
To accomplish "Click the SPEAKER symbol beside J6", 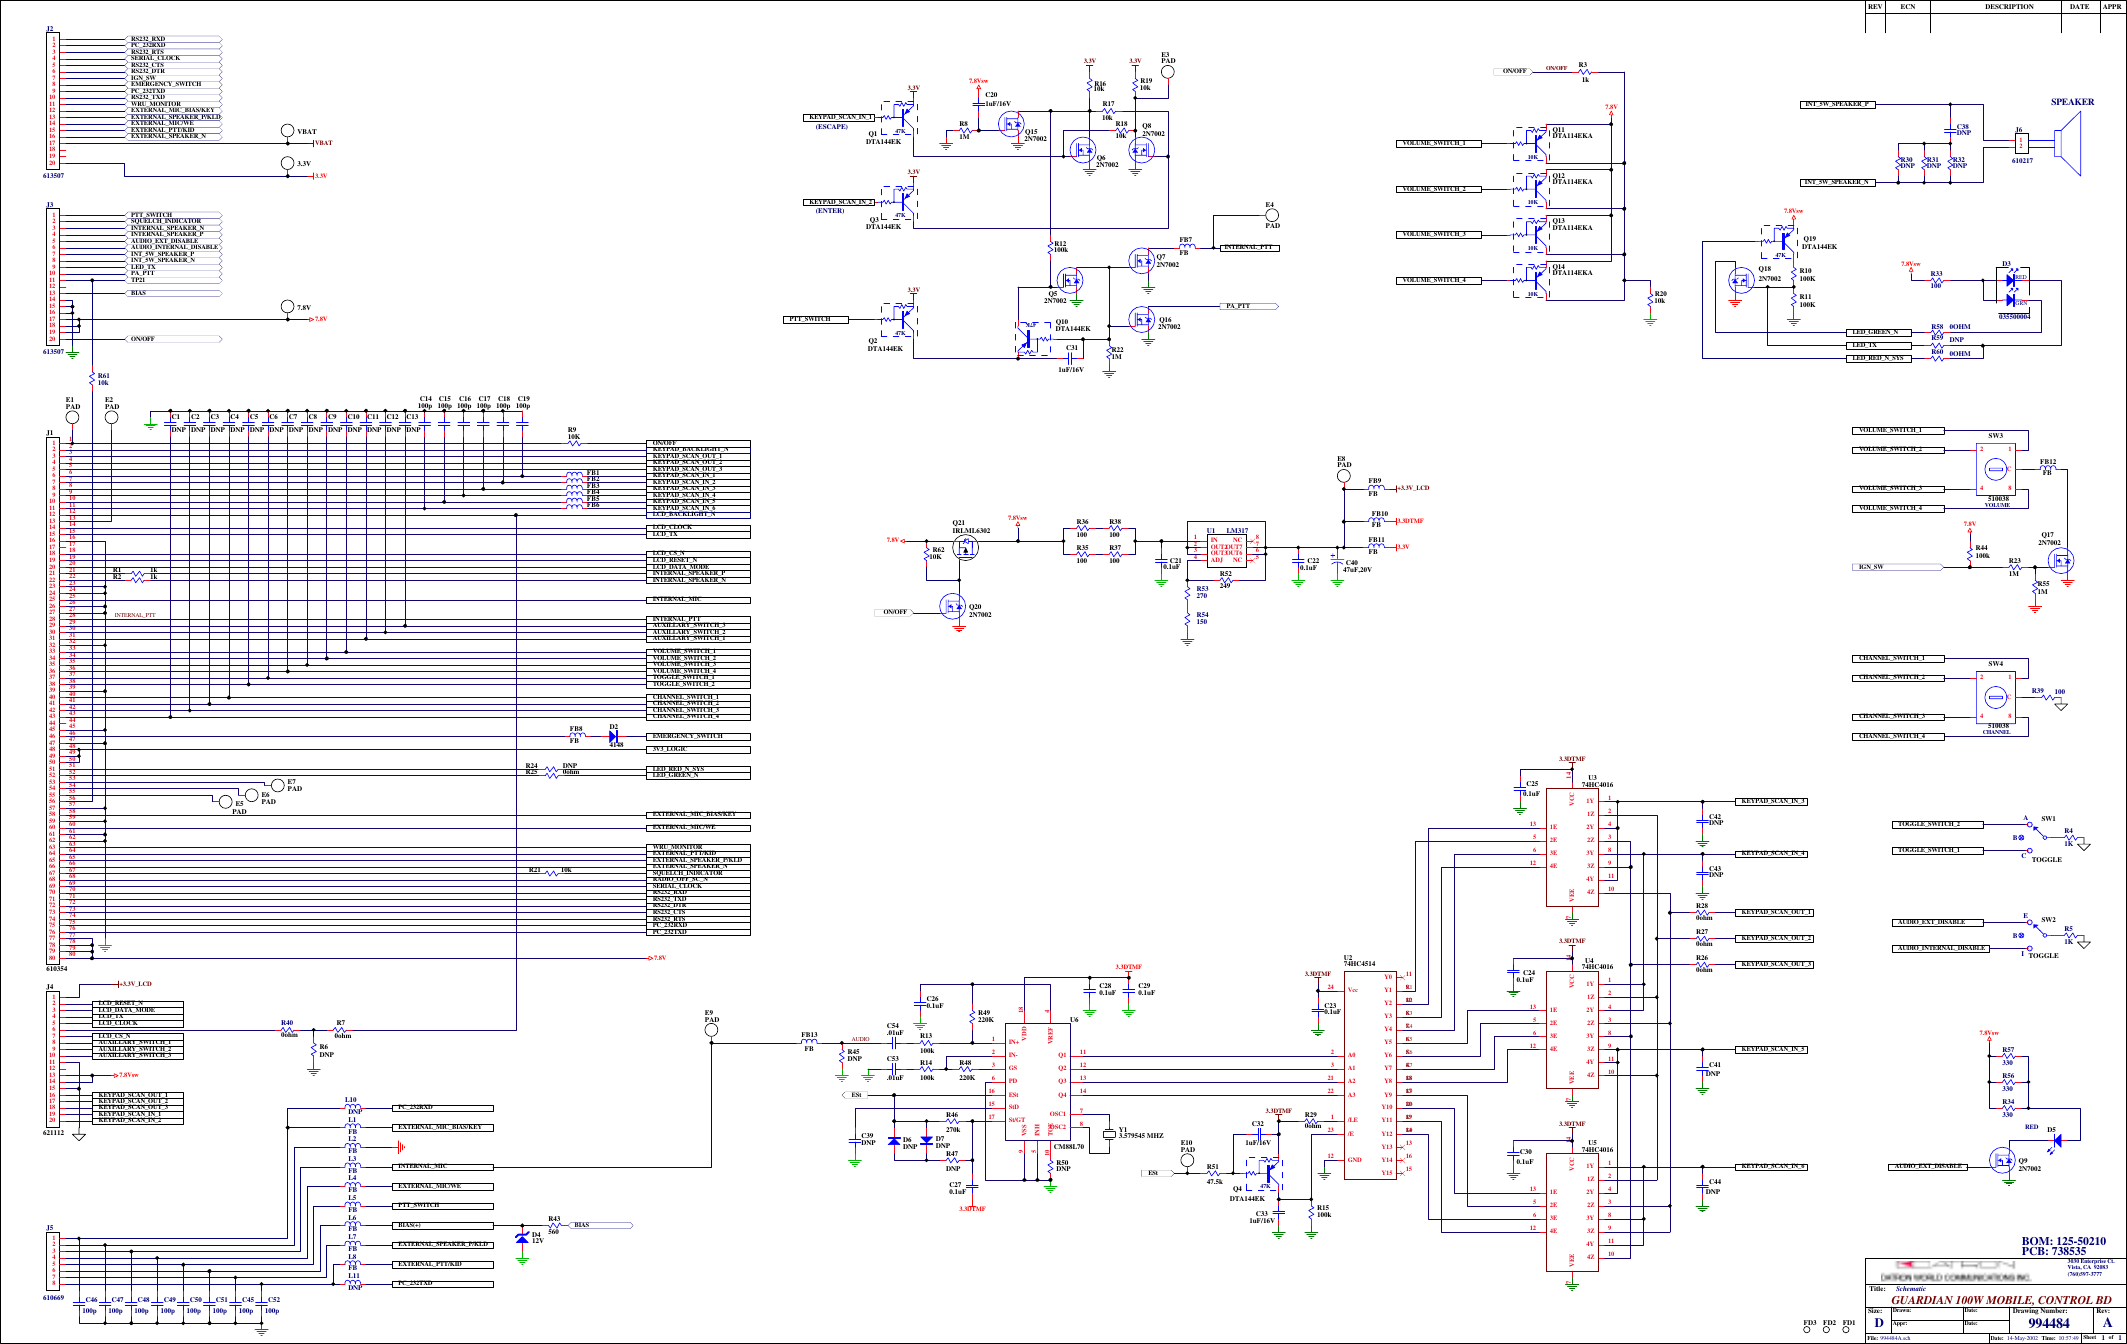I will pos(2066,144).
